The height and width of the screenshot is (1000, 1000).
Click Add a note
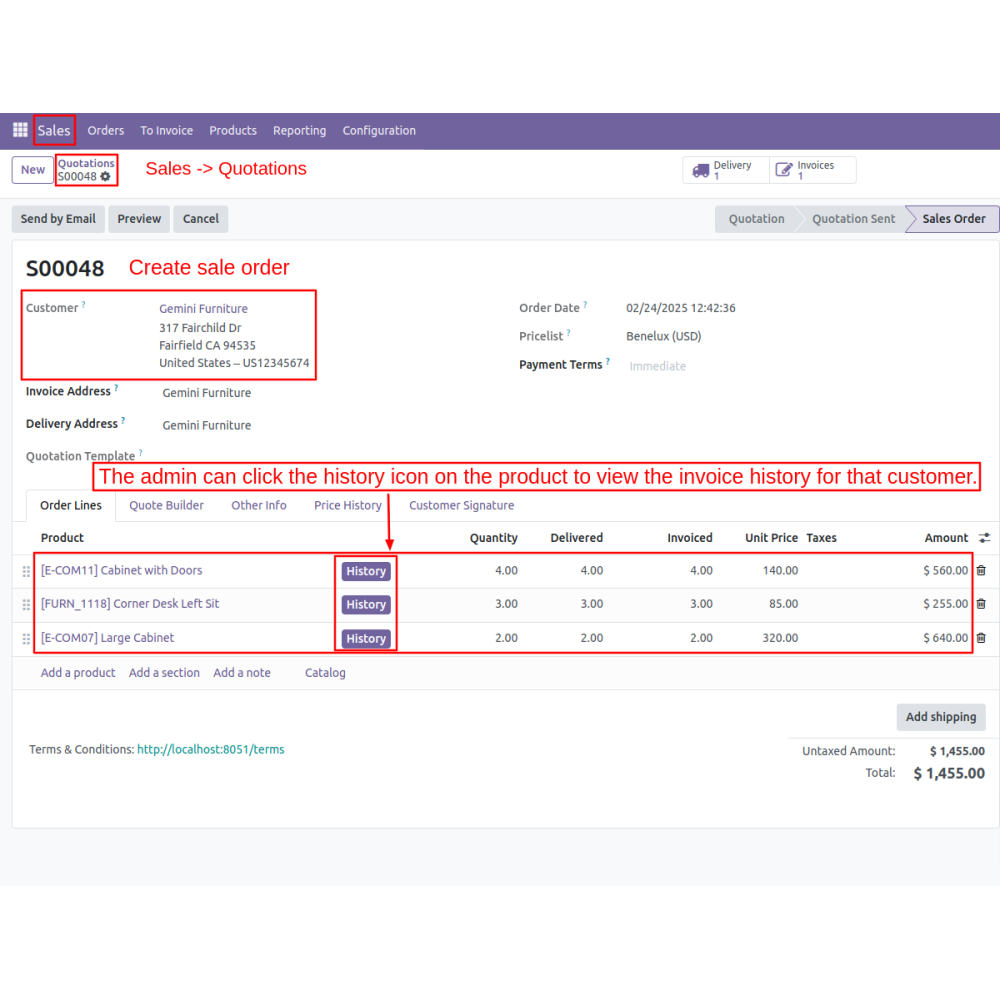[x=242, y=673]
